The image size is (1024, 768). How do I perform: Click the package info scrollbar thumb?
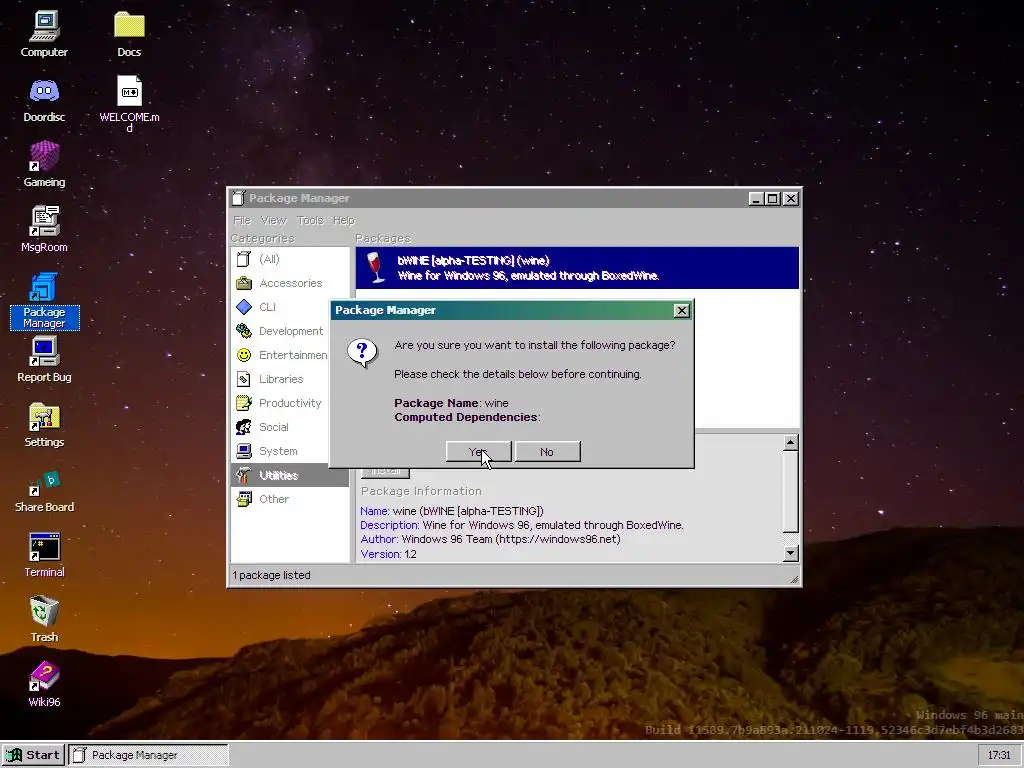click(x=790, y=492)
